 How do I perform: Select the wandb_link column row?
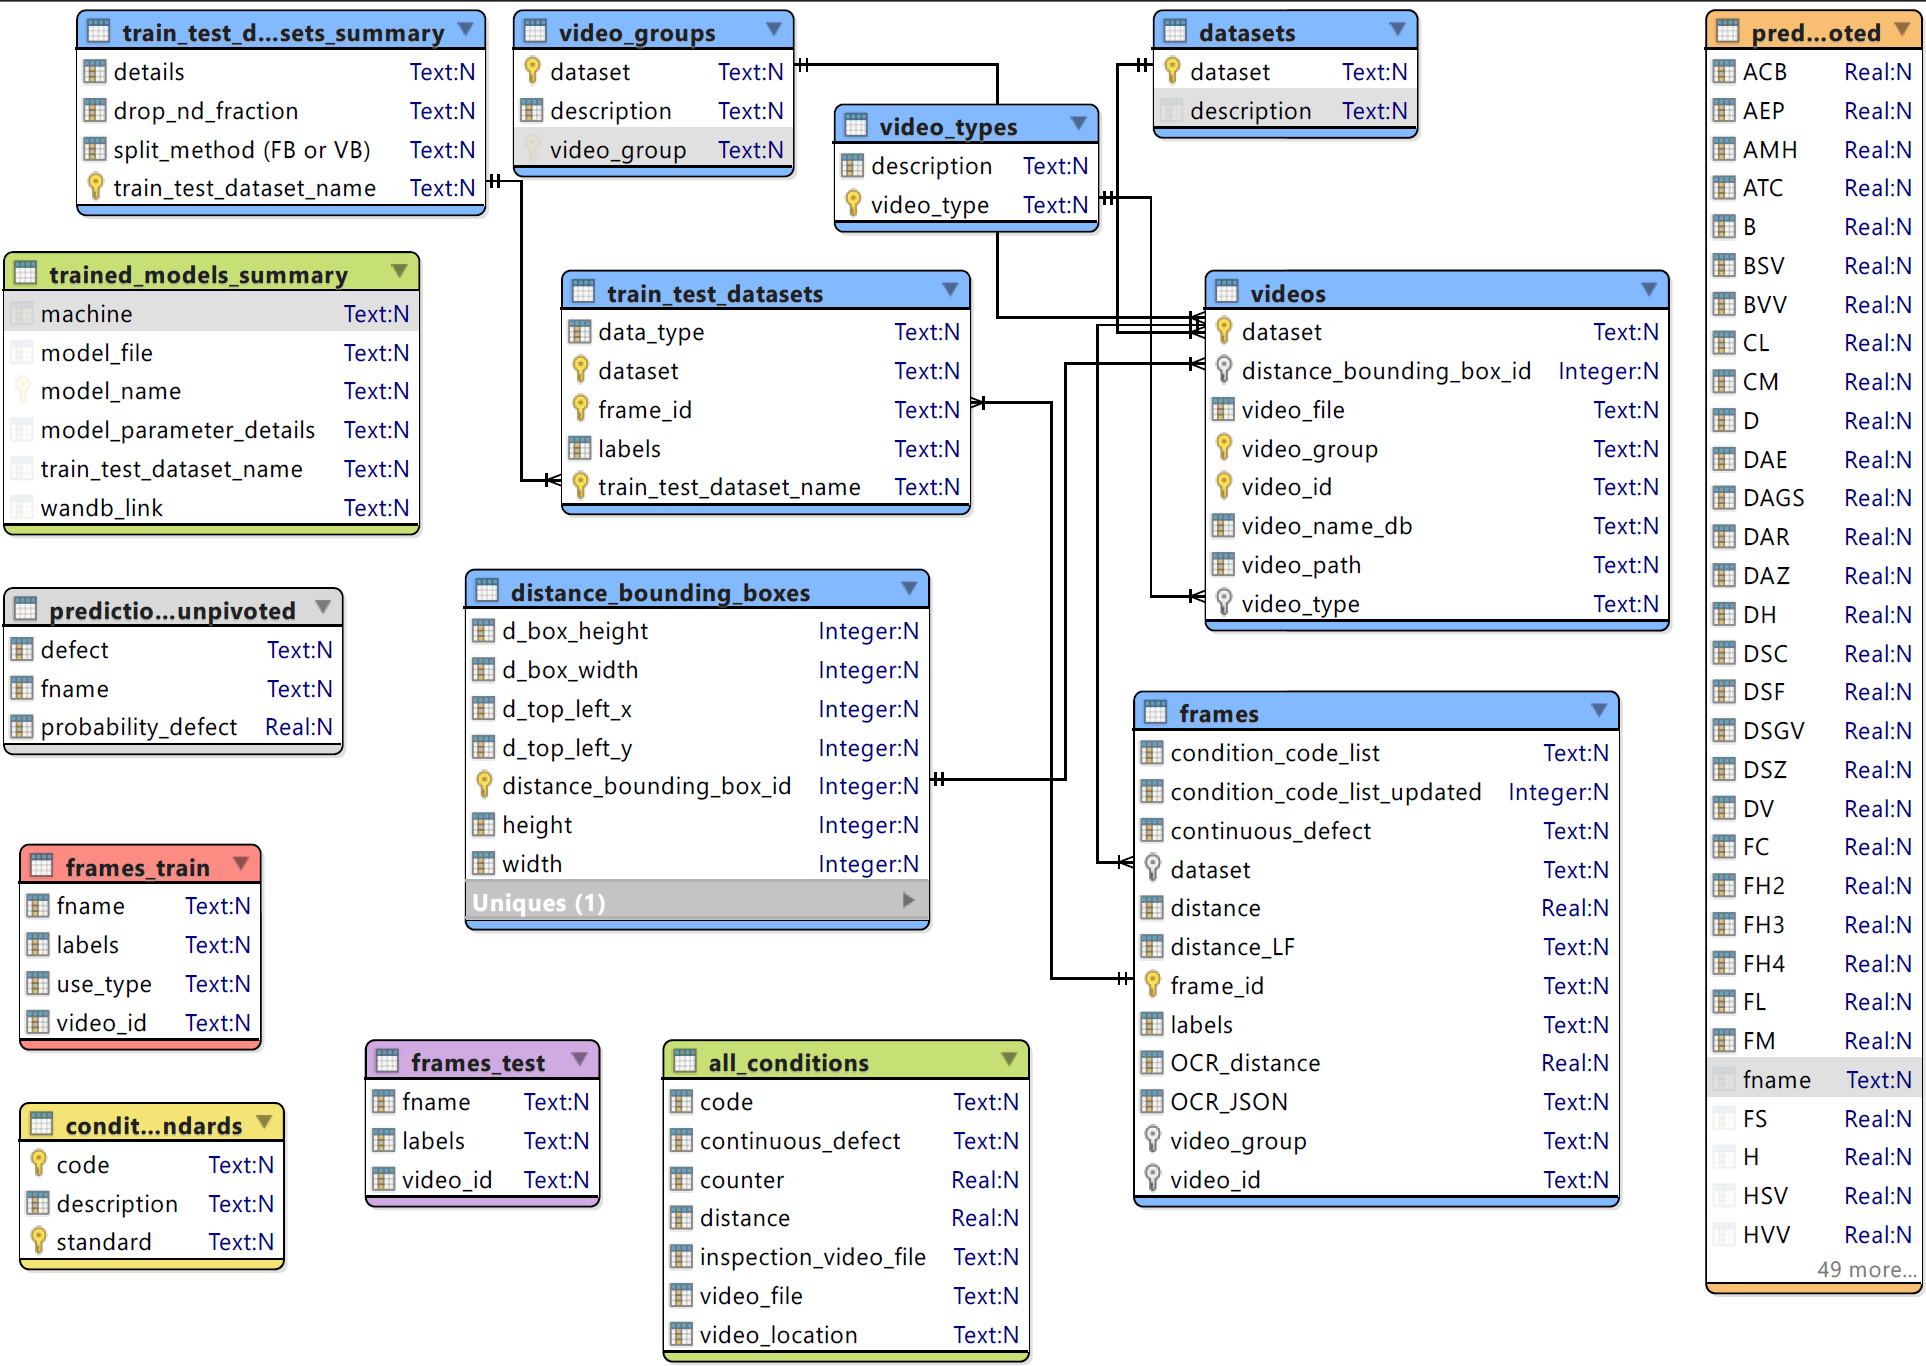(x=212, y=508)
